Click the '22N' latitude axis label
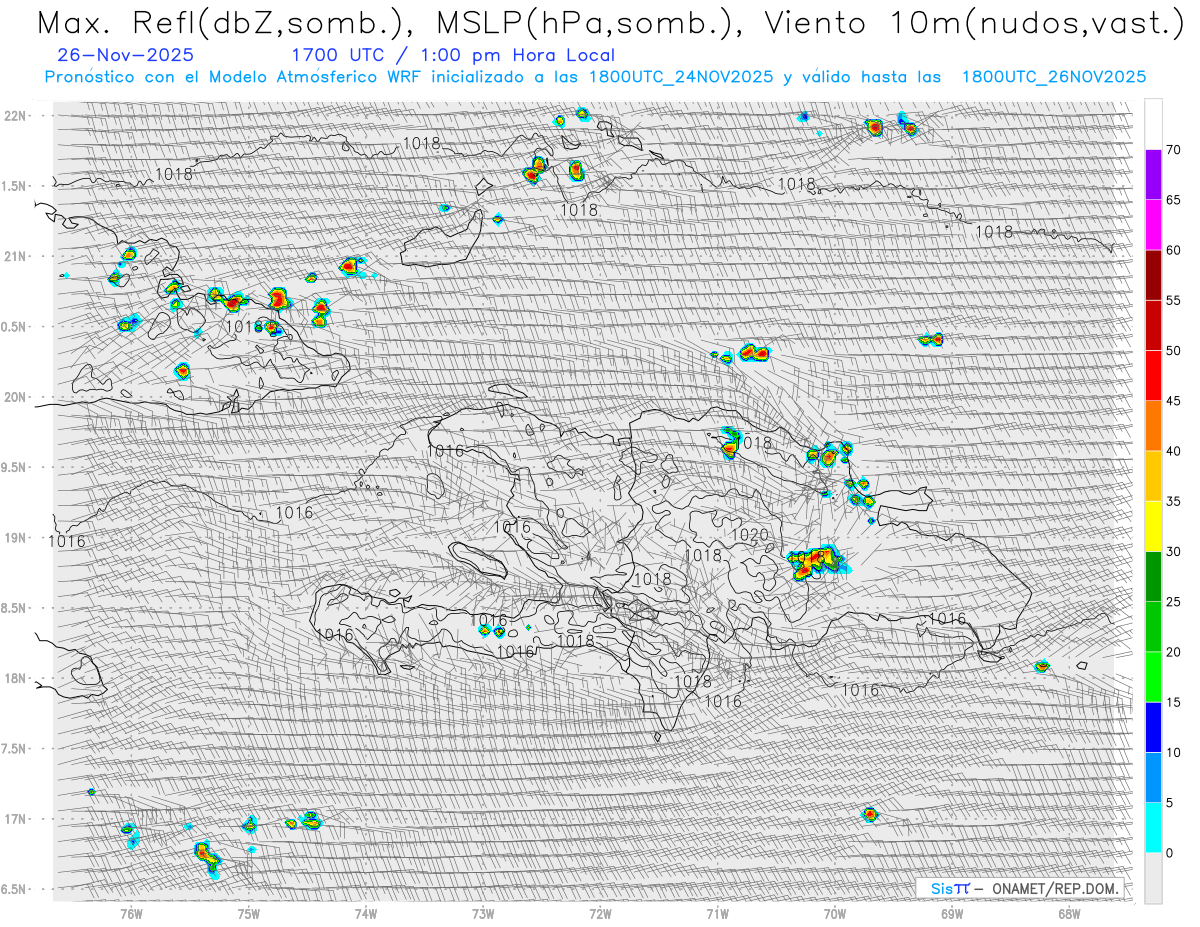 tap(16, 115)
